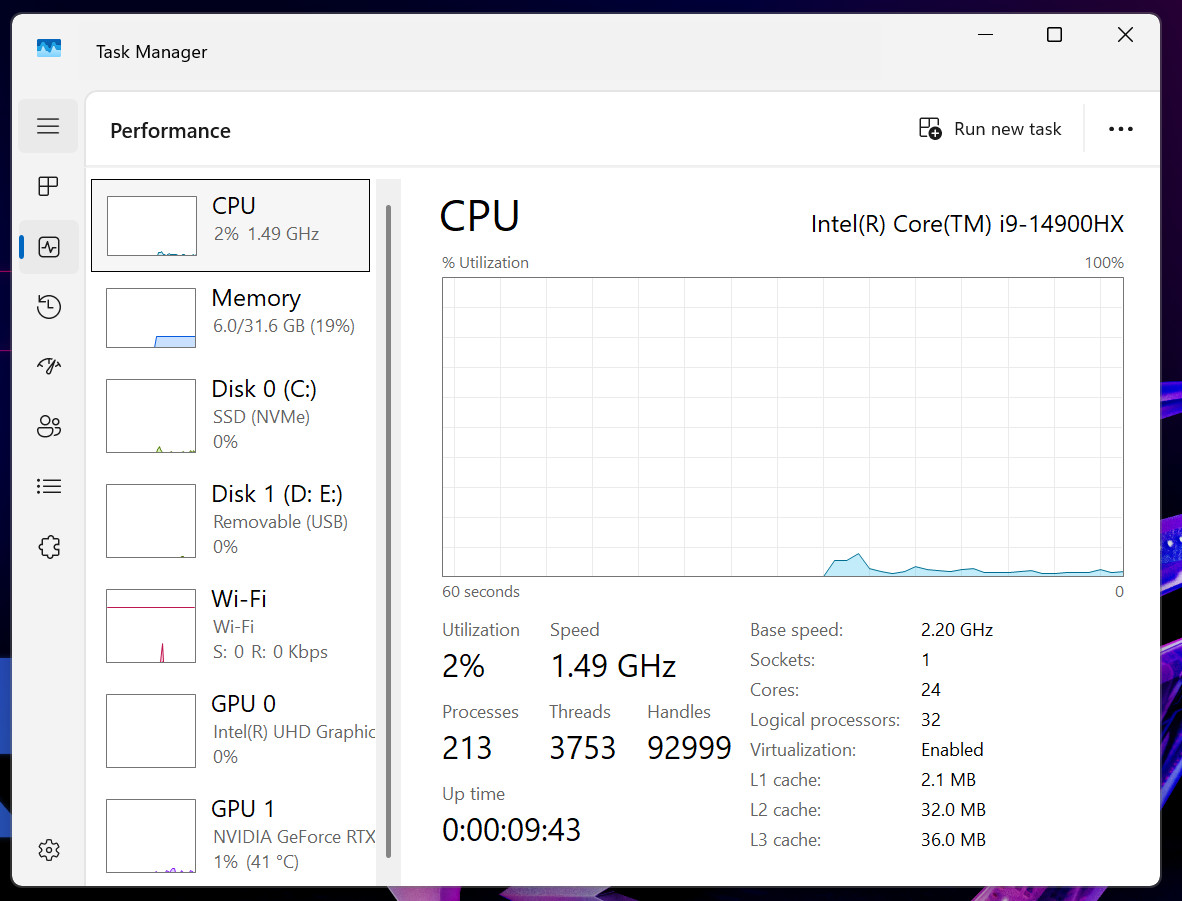
Task: Select GPU 0 Intel UHD Graphics entry
Action: point(230,730)
